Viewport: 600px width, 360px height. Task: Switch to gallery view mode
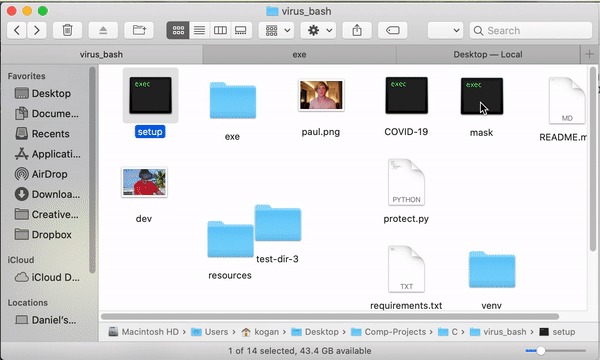click(x=241, y=30)
